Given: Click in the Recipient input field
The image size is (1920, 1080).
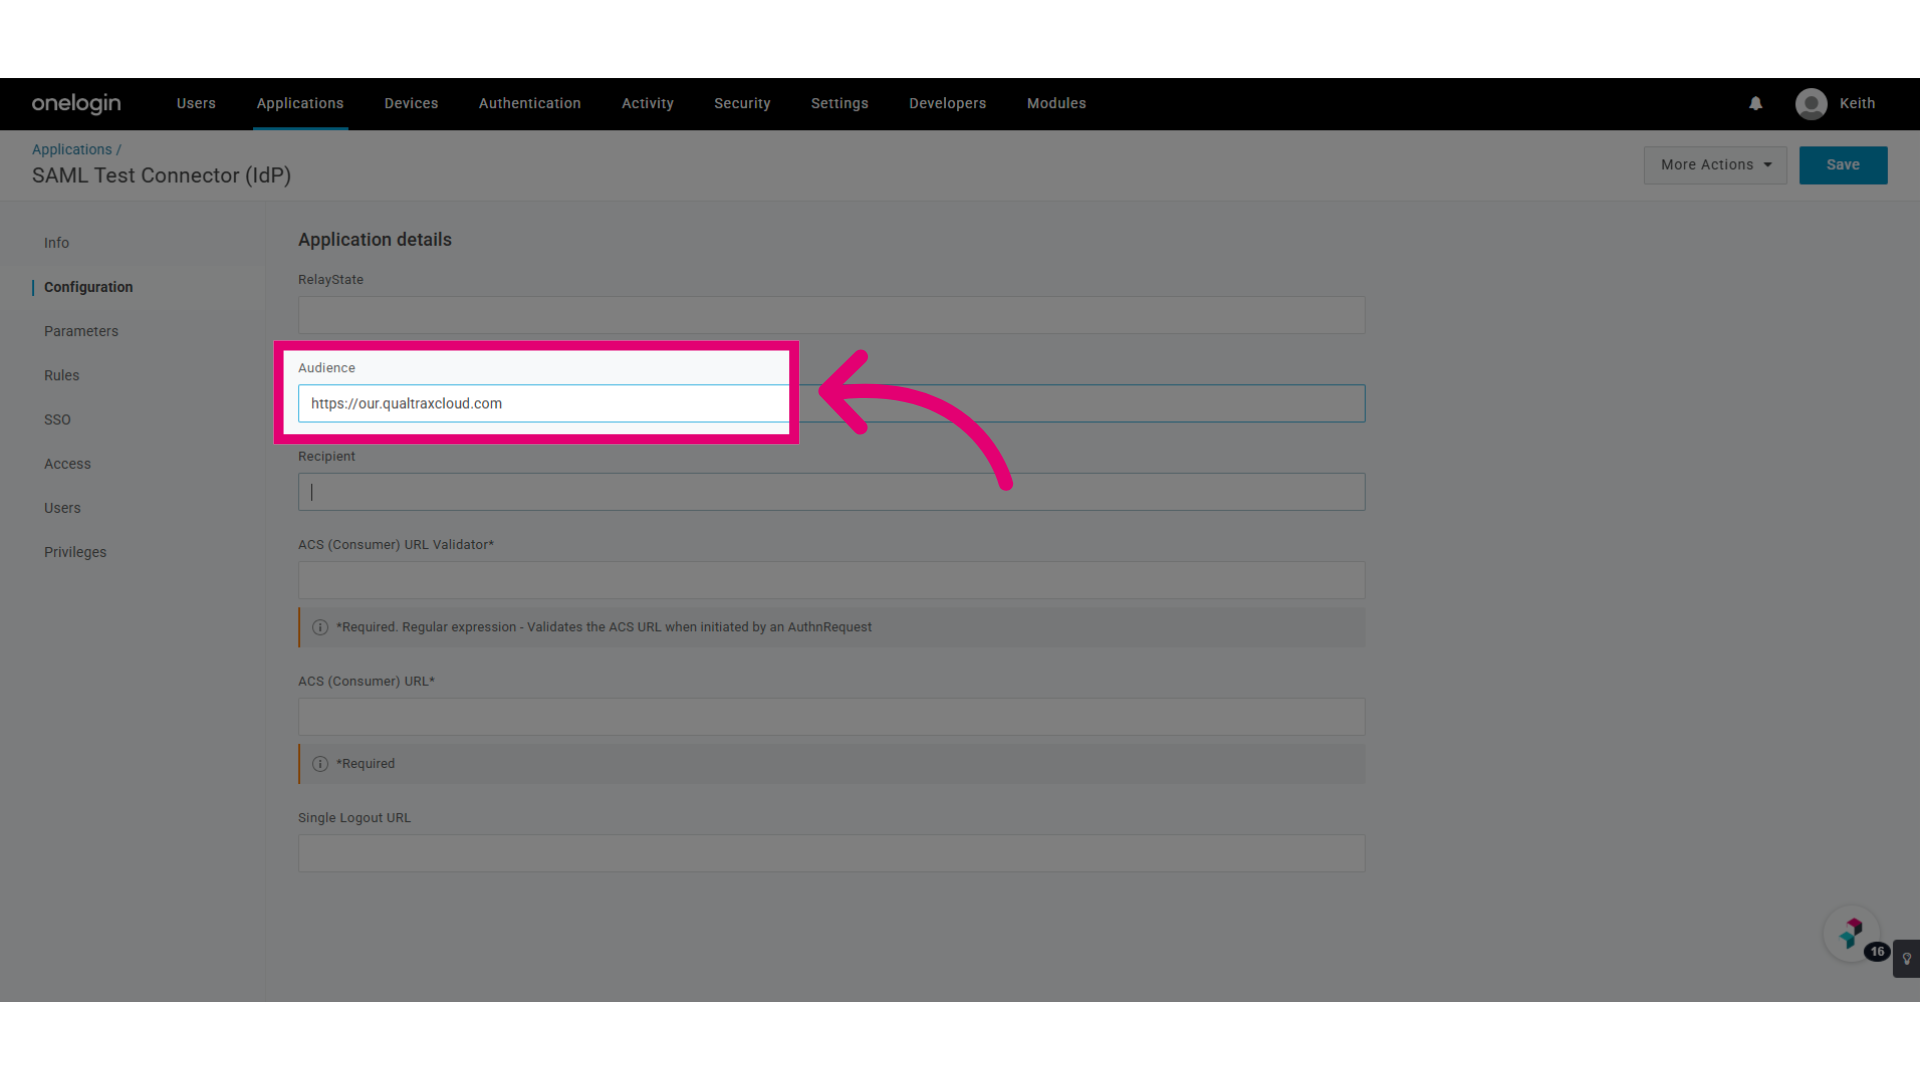Looking at the screenshot, I should (x=831, y=492).
